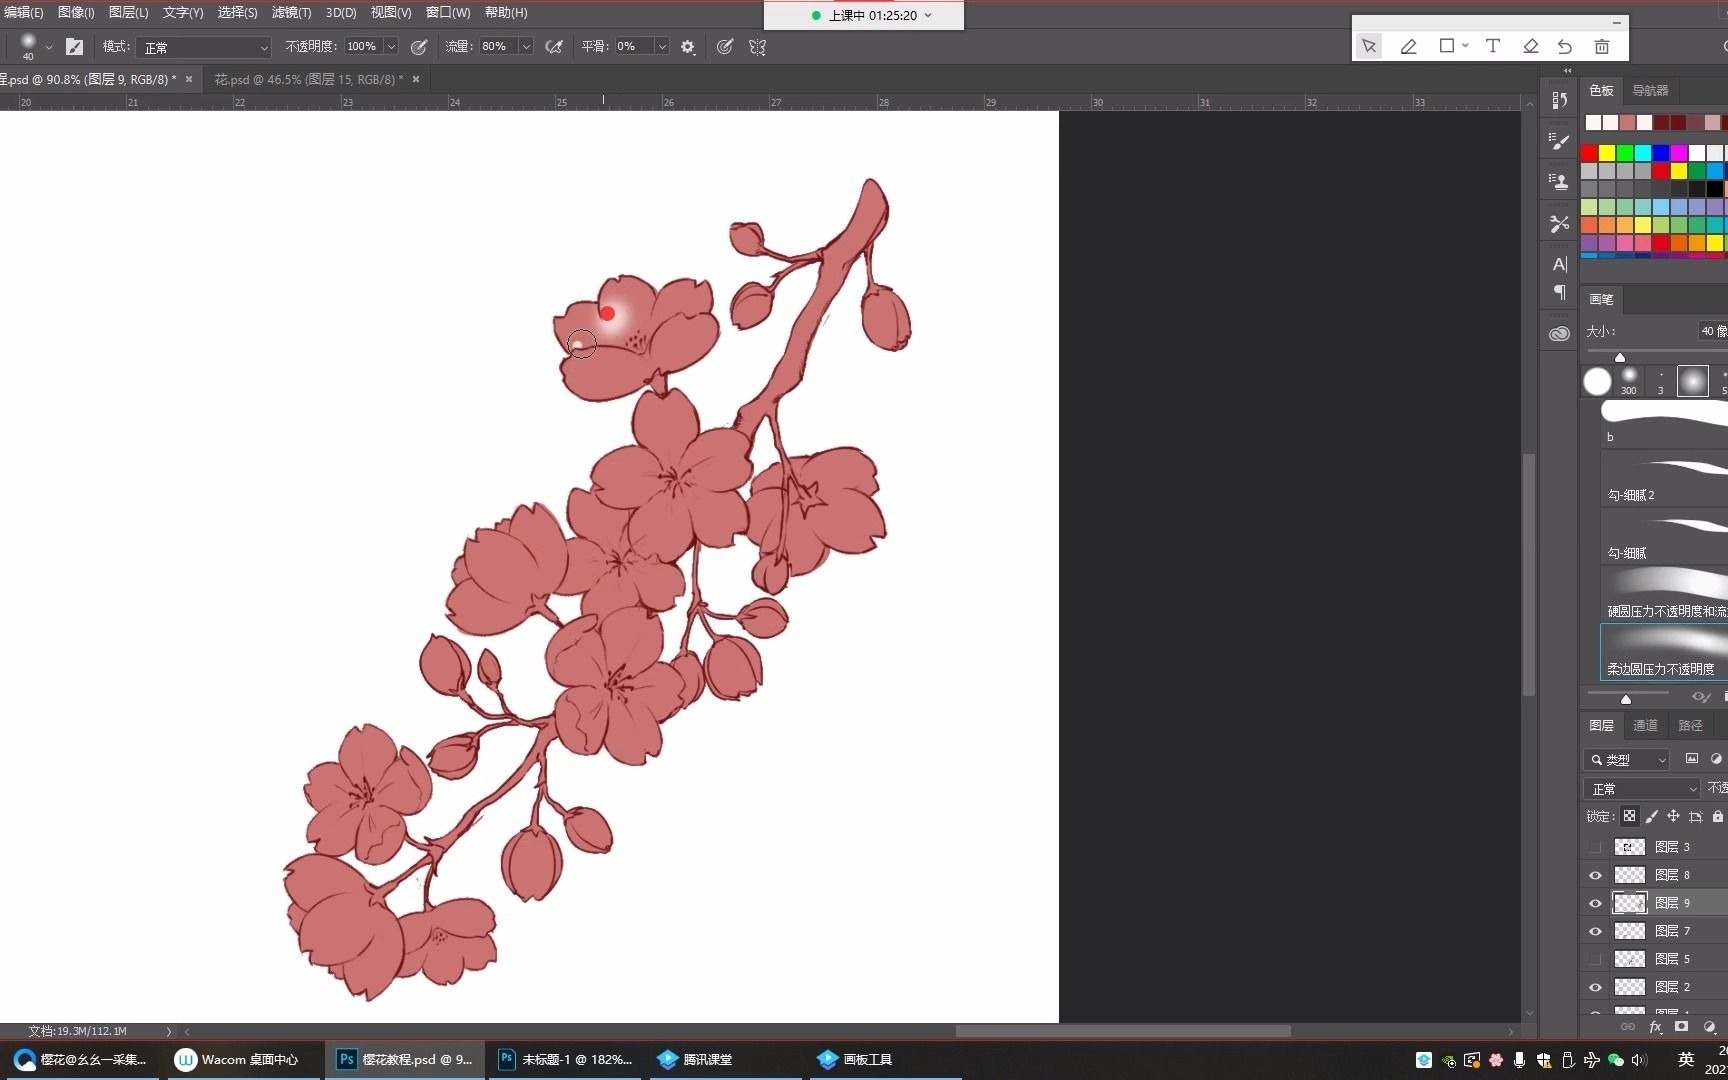Open smoothing options gear icon
Screen dimensions: 1728x1080
pyautogui.click(x=688, y=47)
